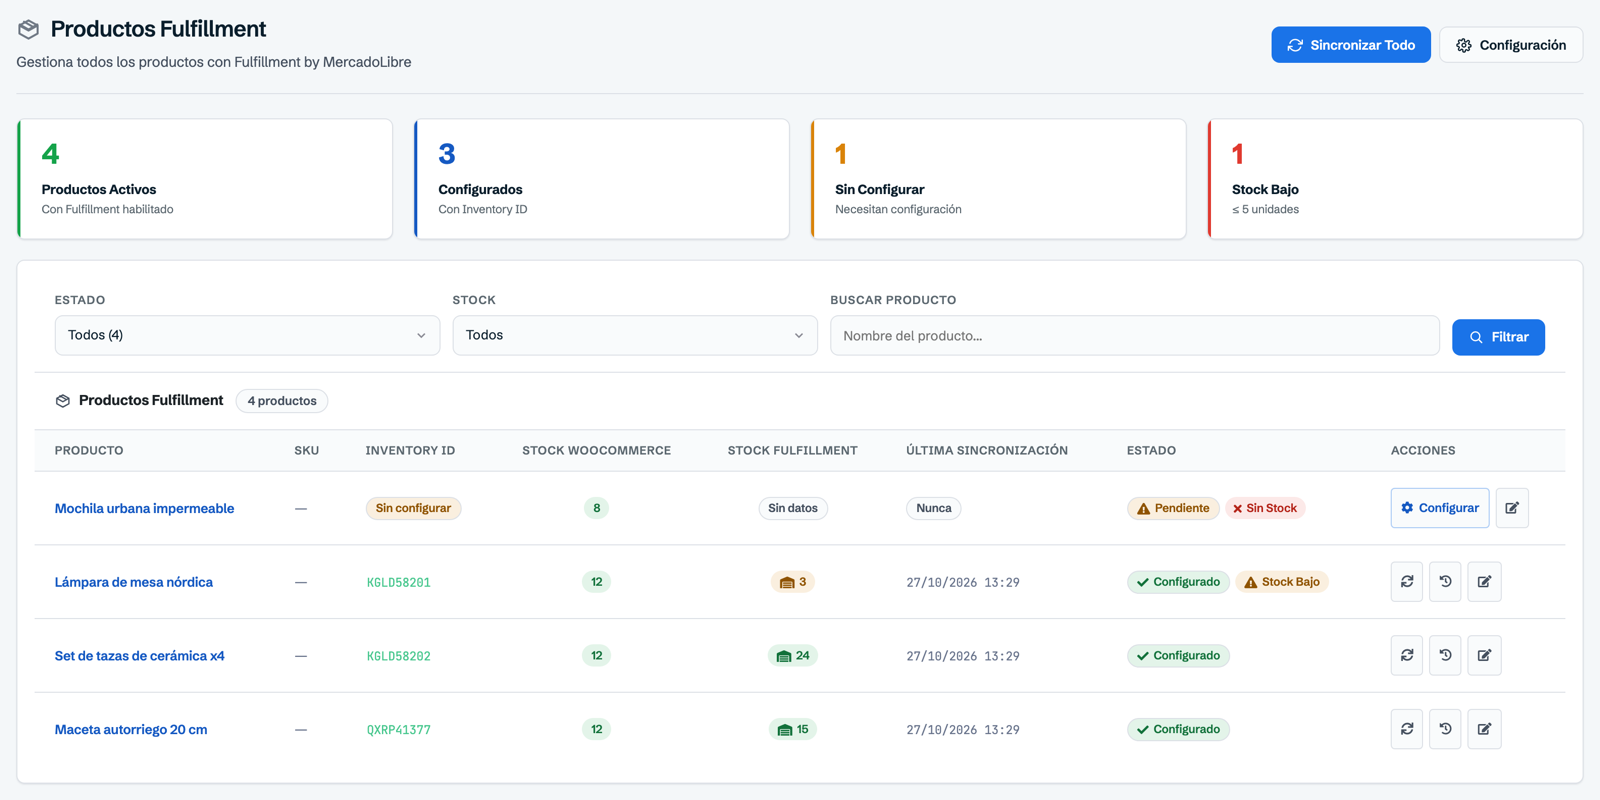Click the box icon beside the table title
The image size is (1600, 800).
coord(63,401)
